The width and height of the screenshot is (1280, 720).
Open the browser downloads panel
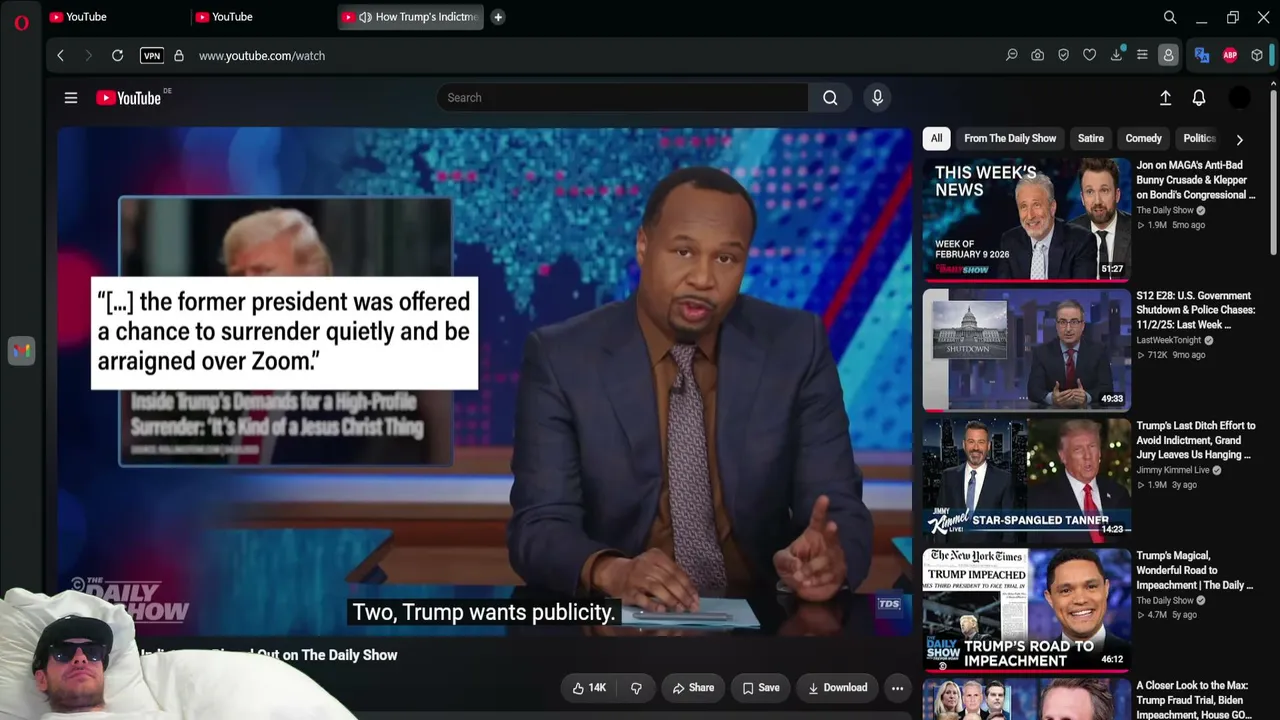coord(1116,56)
